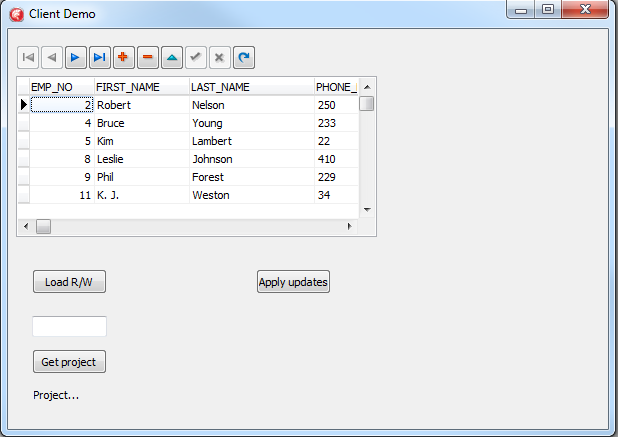This screenshot has width=618, height=437.
Task: Click grid vertical scrollbar up arrow
Action: (367, 87)
